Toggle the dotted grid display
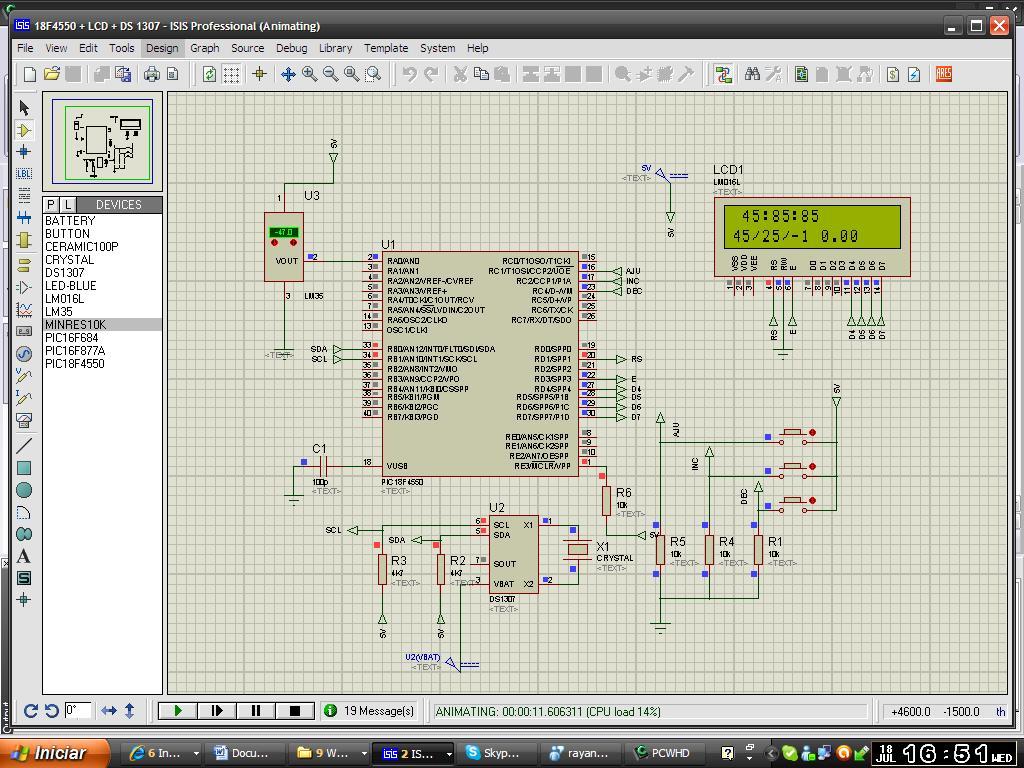The height and width of the screenshot is (768, 1024). tap(231, 74)
